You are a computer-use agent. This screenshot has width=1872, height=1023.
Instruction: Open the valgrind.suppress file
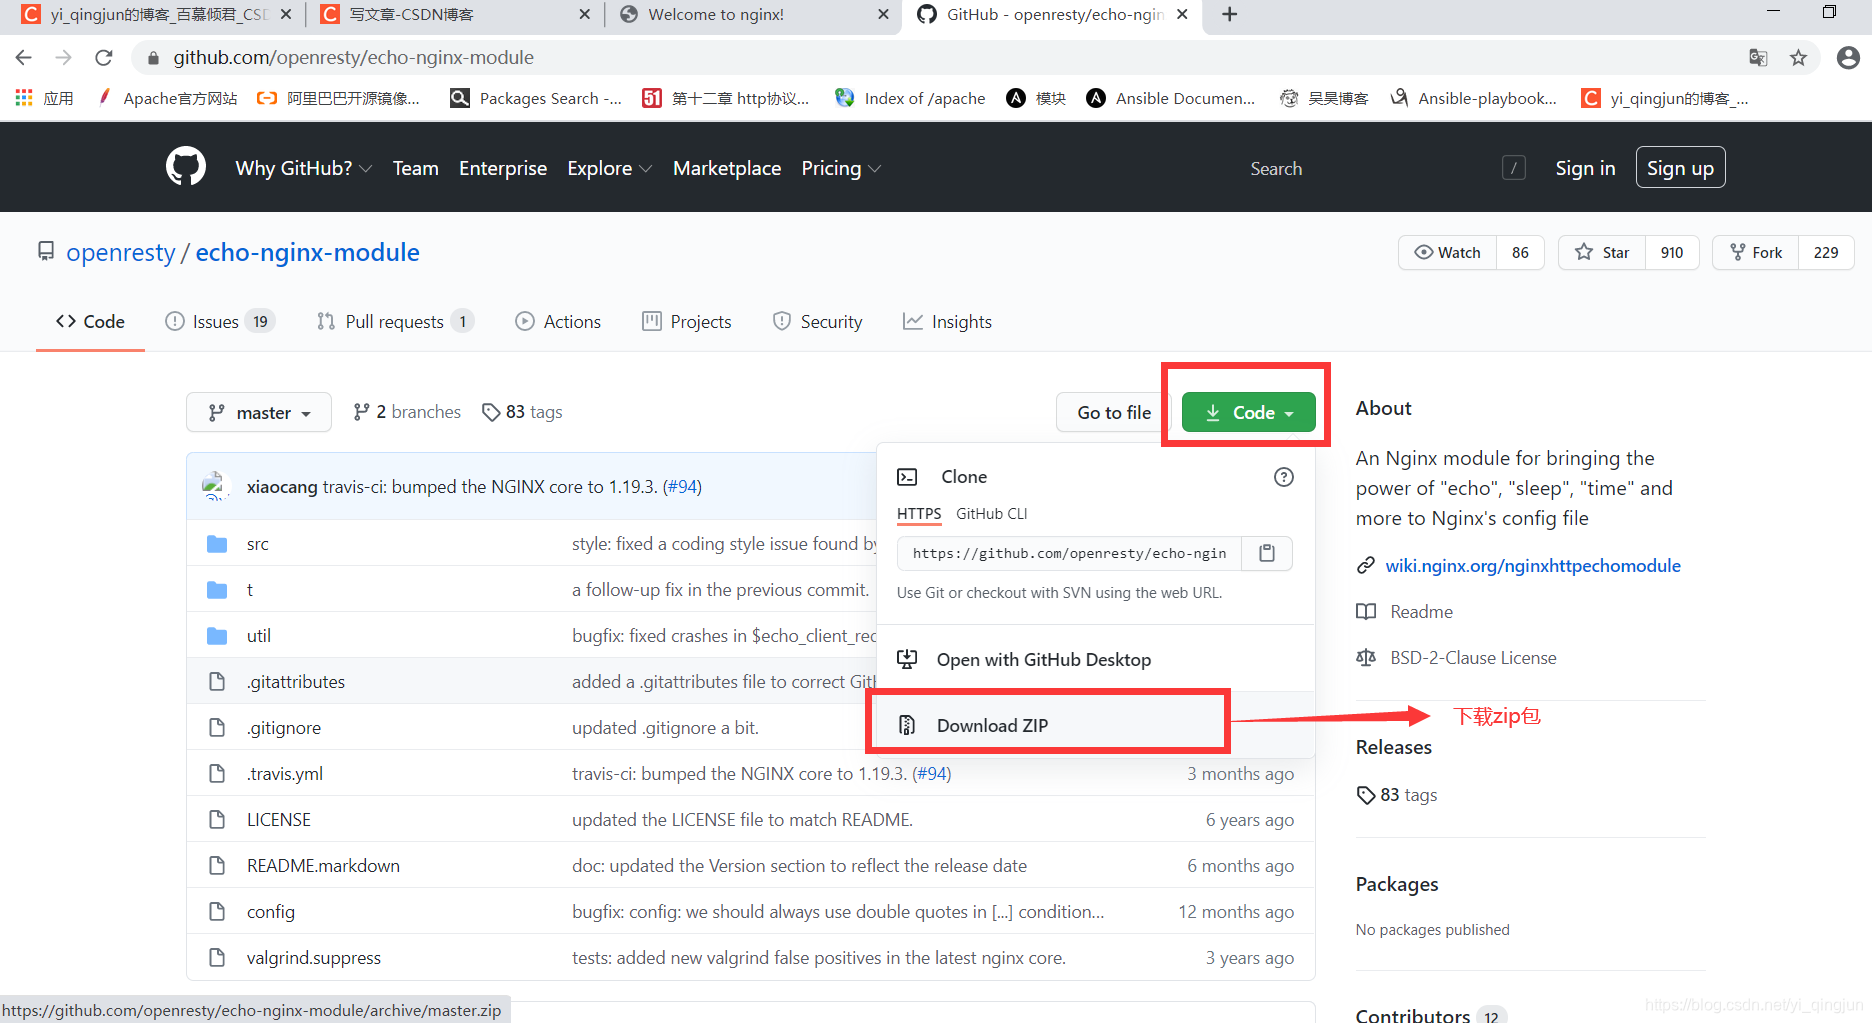[x=313, y=958]
